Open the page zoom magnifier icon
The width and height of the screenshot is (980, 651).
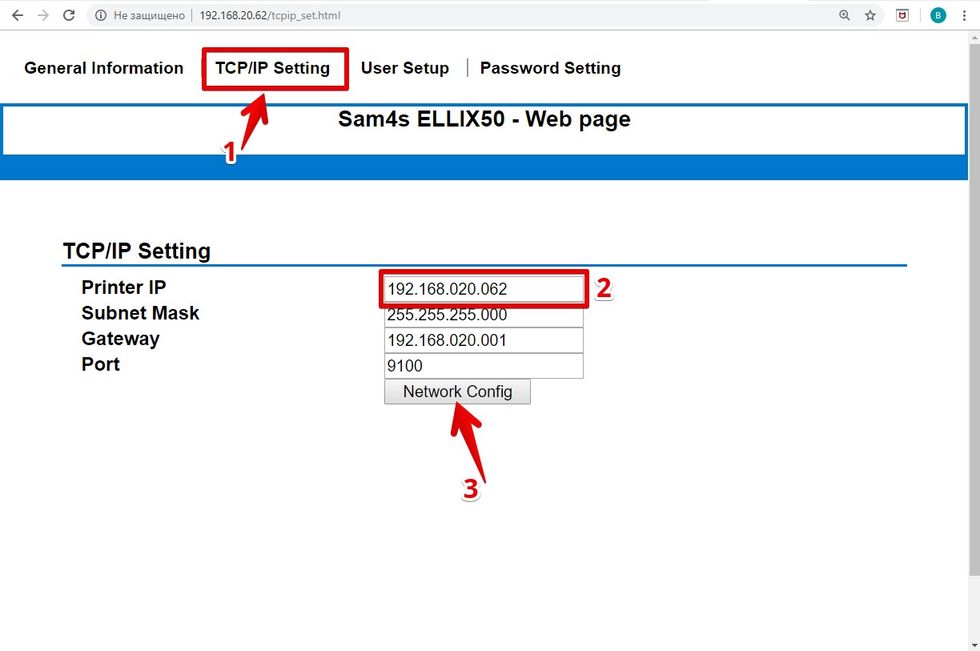[844, 15]
